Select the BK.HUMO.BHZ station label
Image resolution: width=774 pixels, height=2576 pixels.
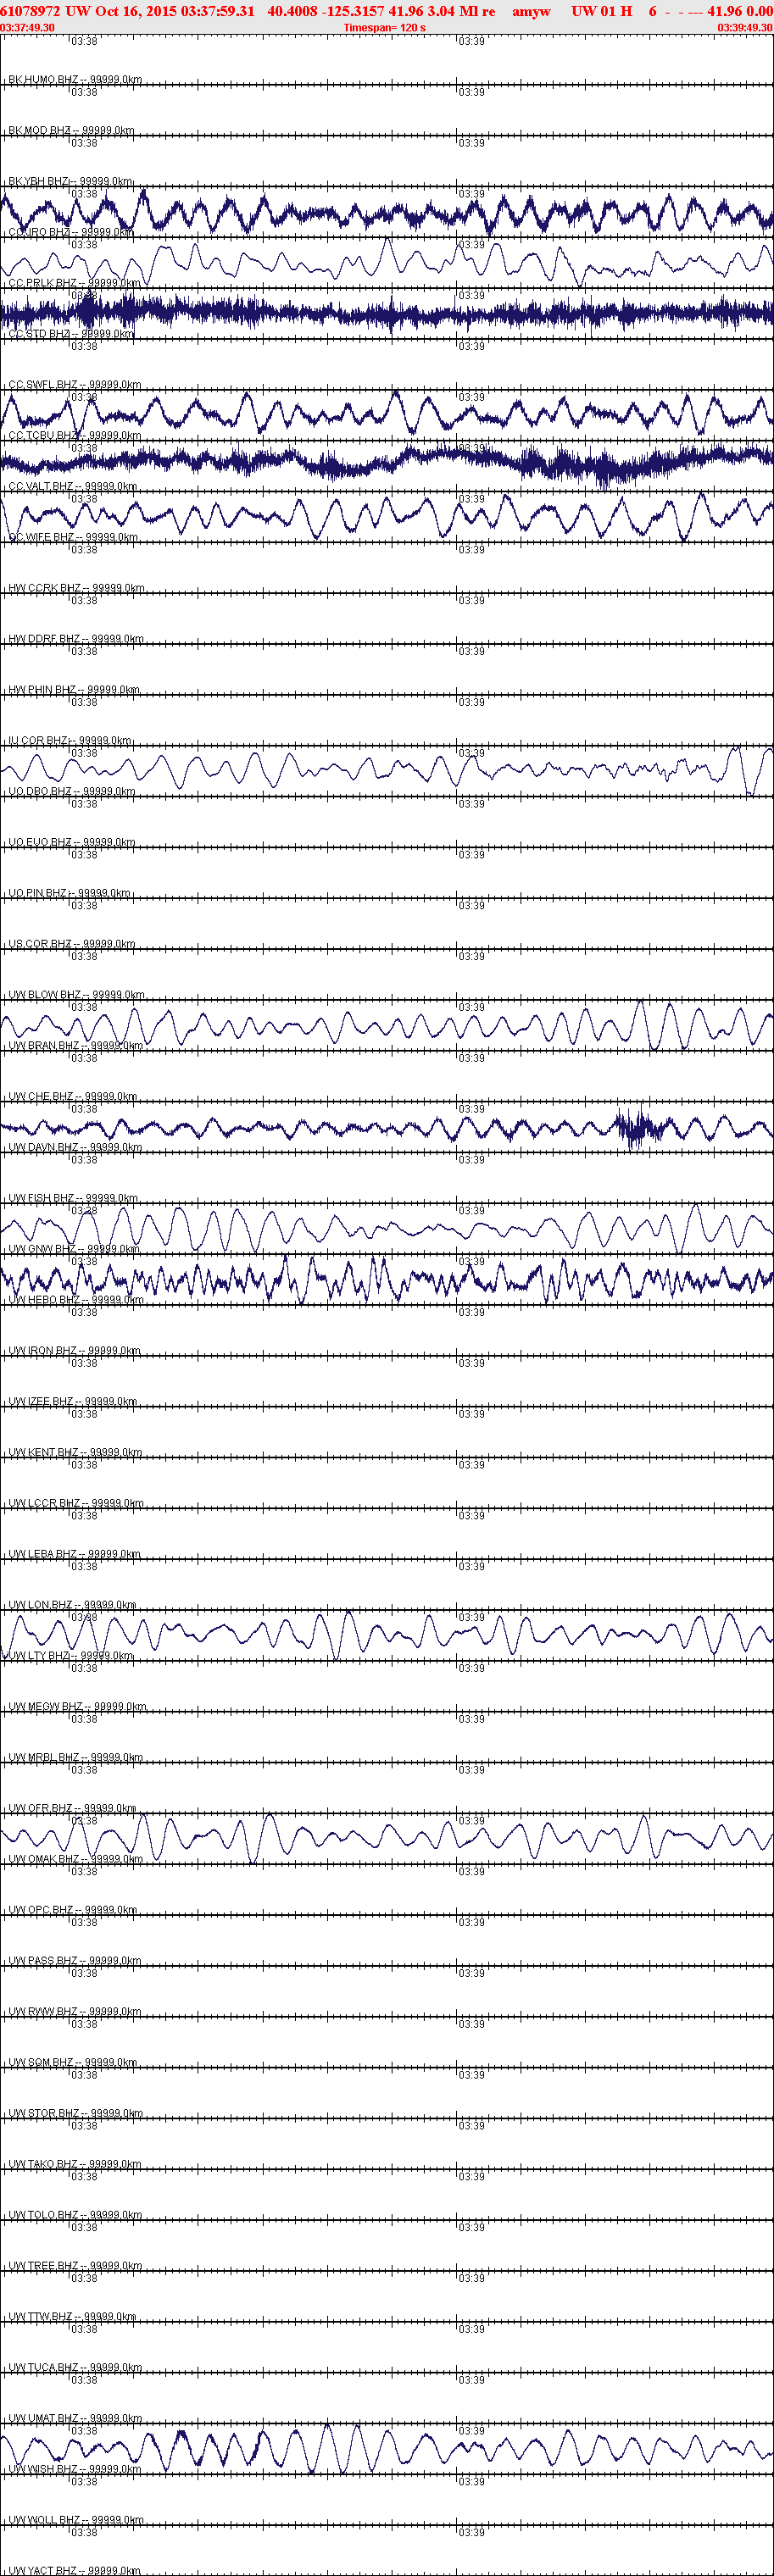pos(75,79)
